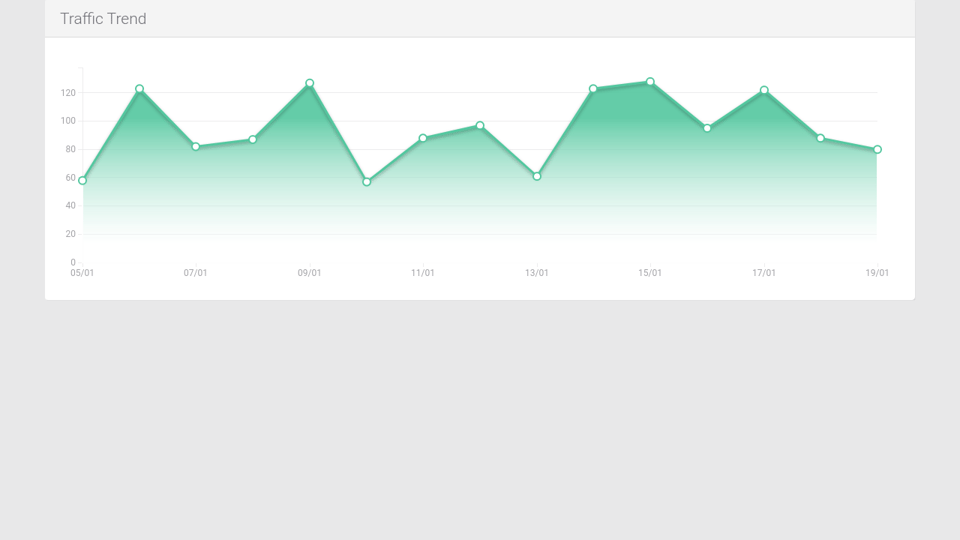Select the 17/01 data point marker
The width and height of the screenshot is (960, 540).
coord(764,90)
